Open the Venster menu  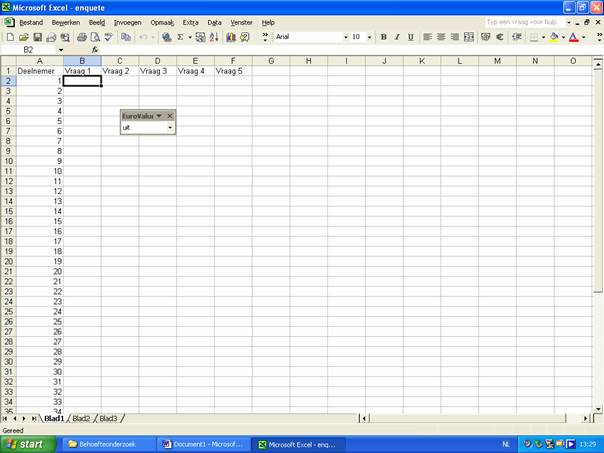pyautogui.click(x=241, y=23)
